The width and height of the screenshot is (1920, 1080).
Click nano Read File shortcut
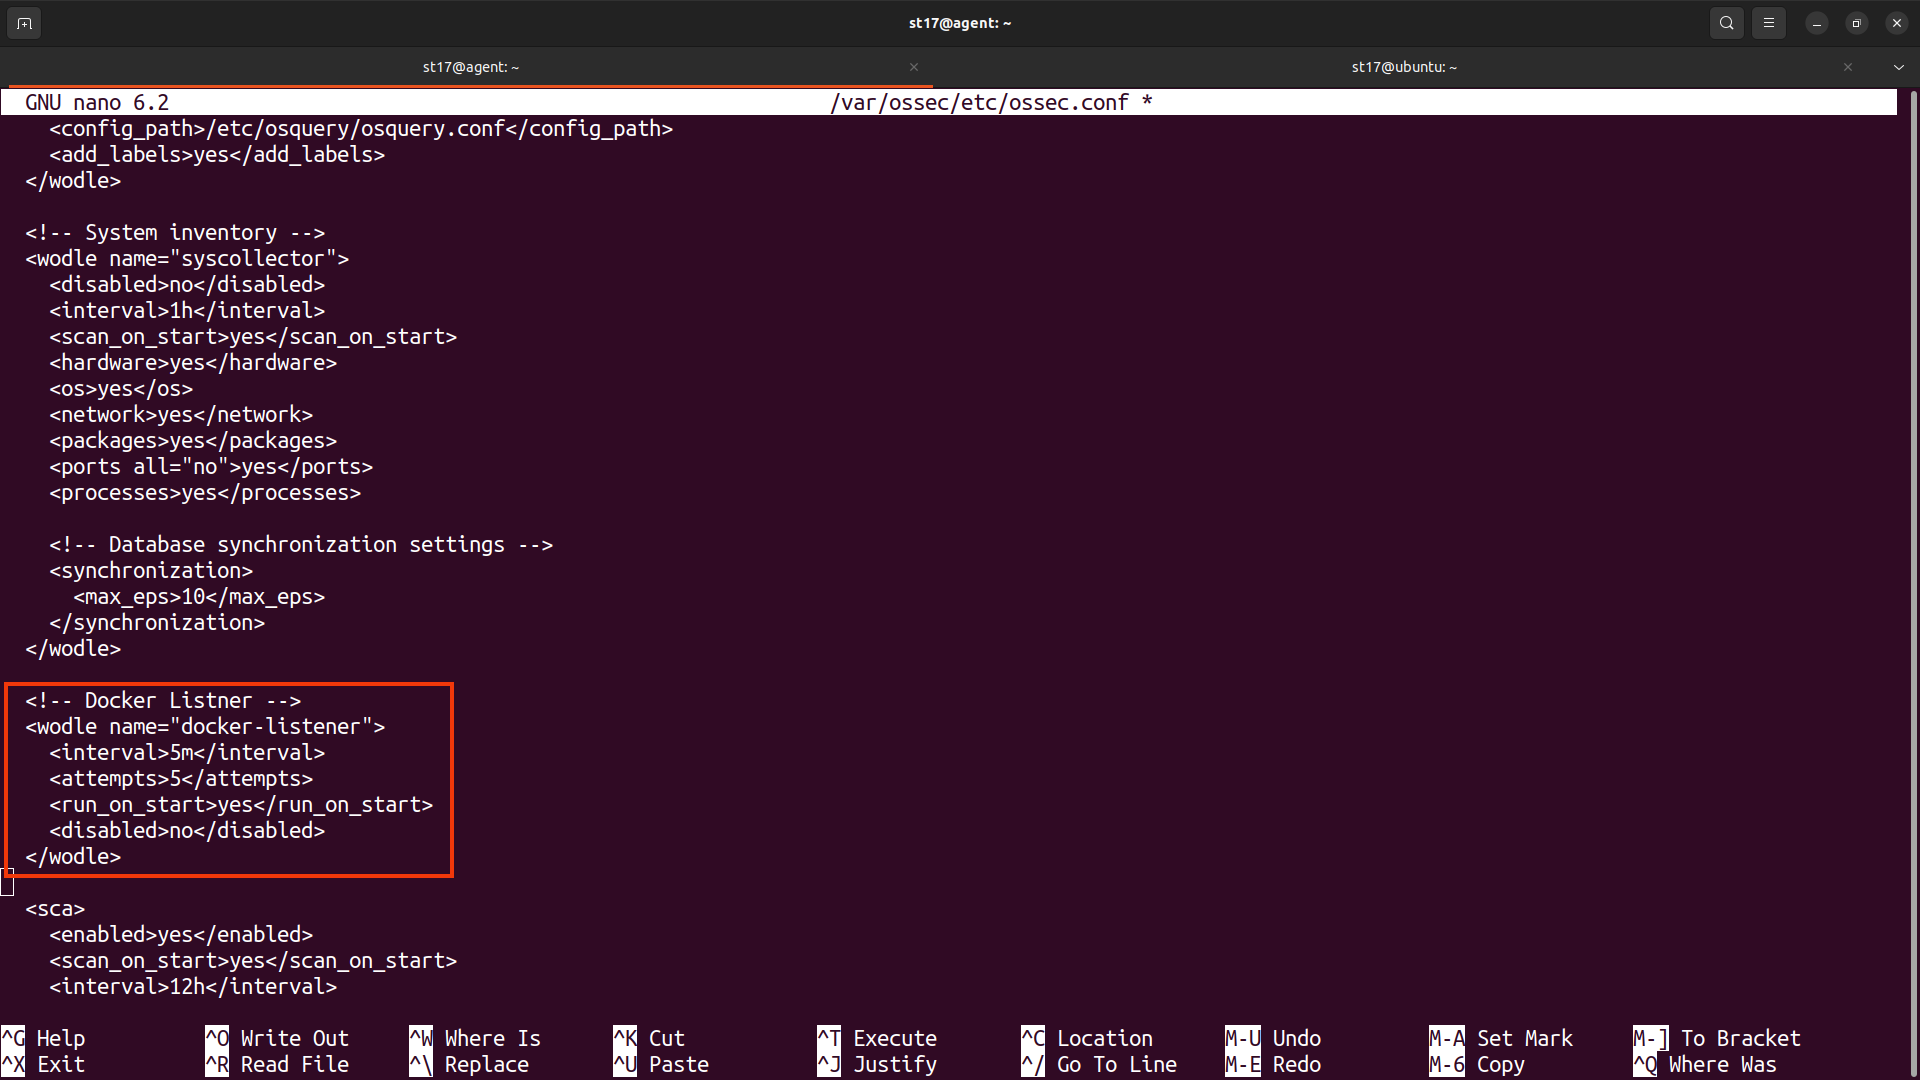tap(277, 1064)
